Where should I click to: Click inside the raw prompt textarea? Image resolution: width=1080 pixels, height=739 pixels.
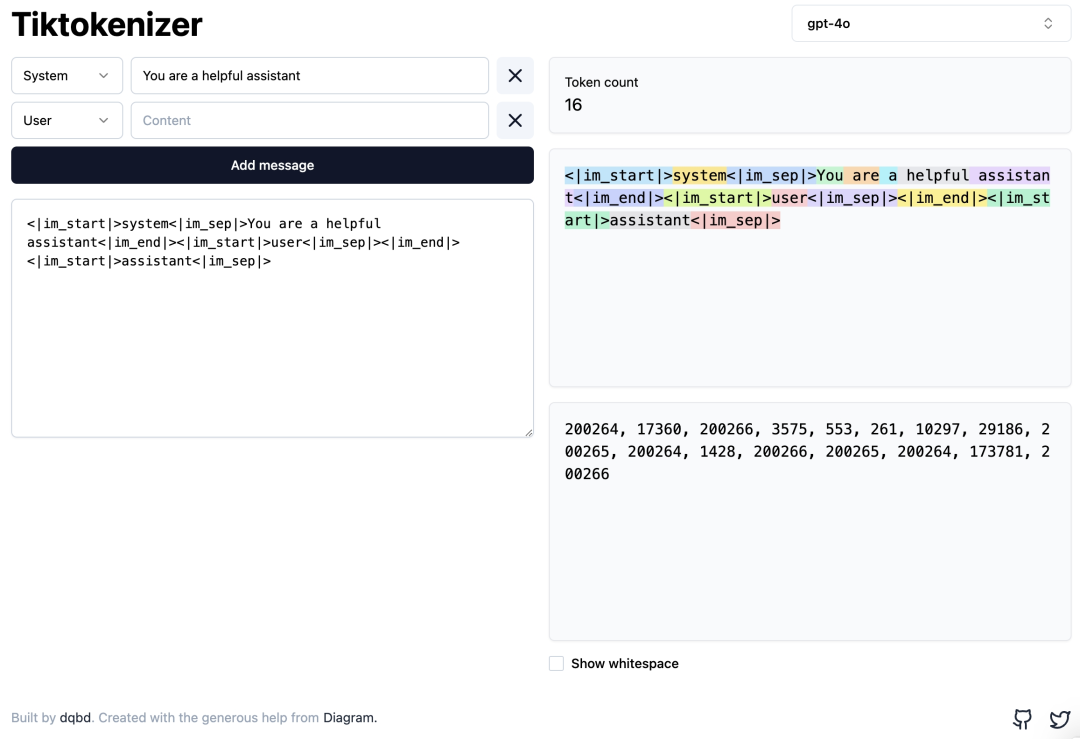(x=272, y=318)
